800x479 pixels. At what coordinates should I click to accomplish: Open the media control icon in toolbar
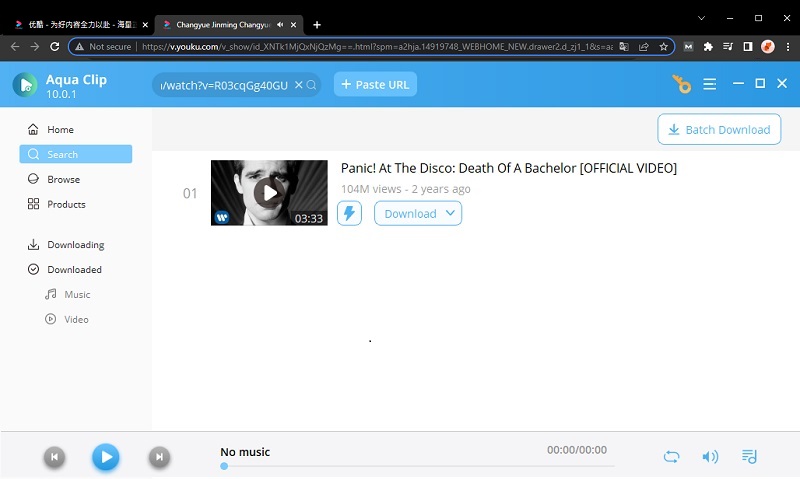point(728,46)
